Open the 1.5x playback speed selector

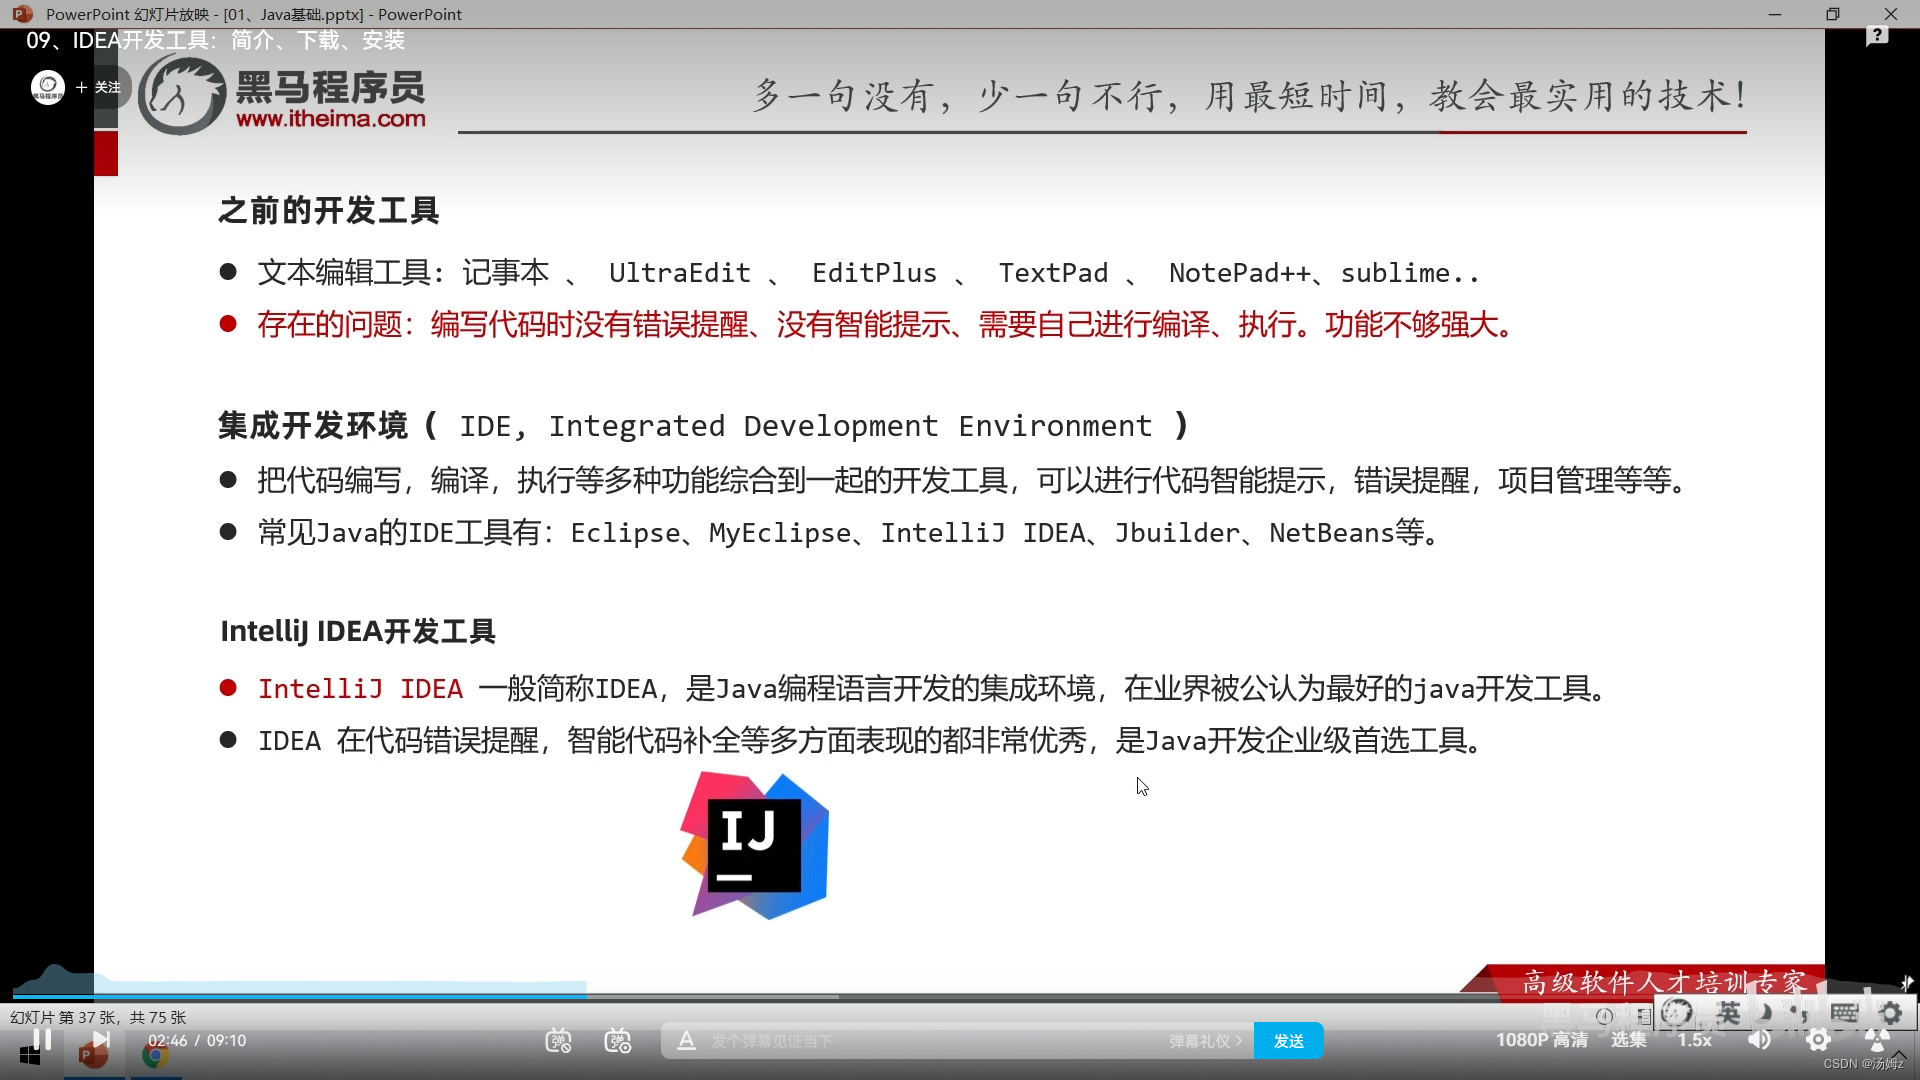tap(1695, 1041)
